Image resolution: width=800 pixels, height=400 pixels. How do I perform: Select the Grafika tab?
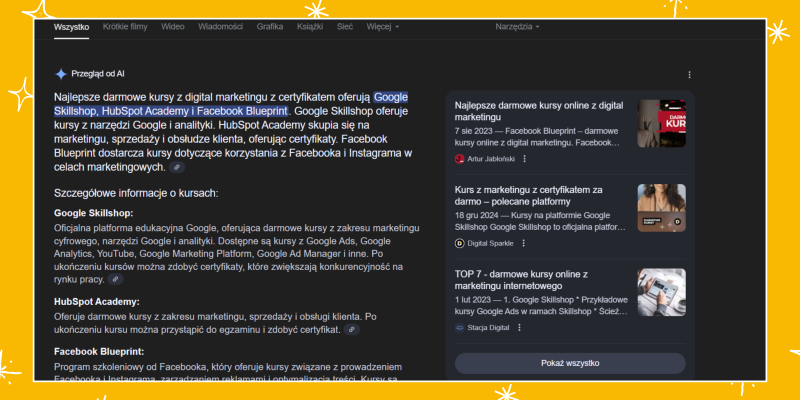pos(270,26)
